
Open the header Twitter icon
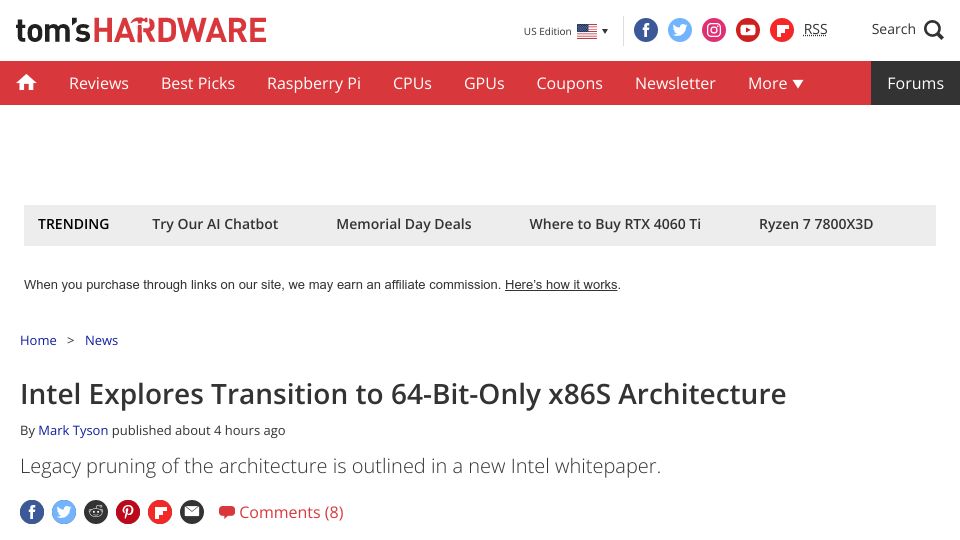click(680, 30)
